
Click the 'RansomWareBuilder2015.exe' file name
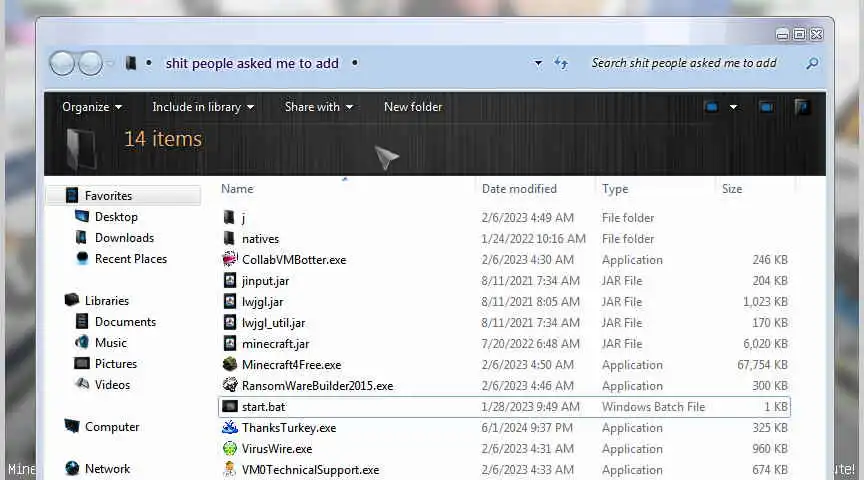tap(317, 386)
